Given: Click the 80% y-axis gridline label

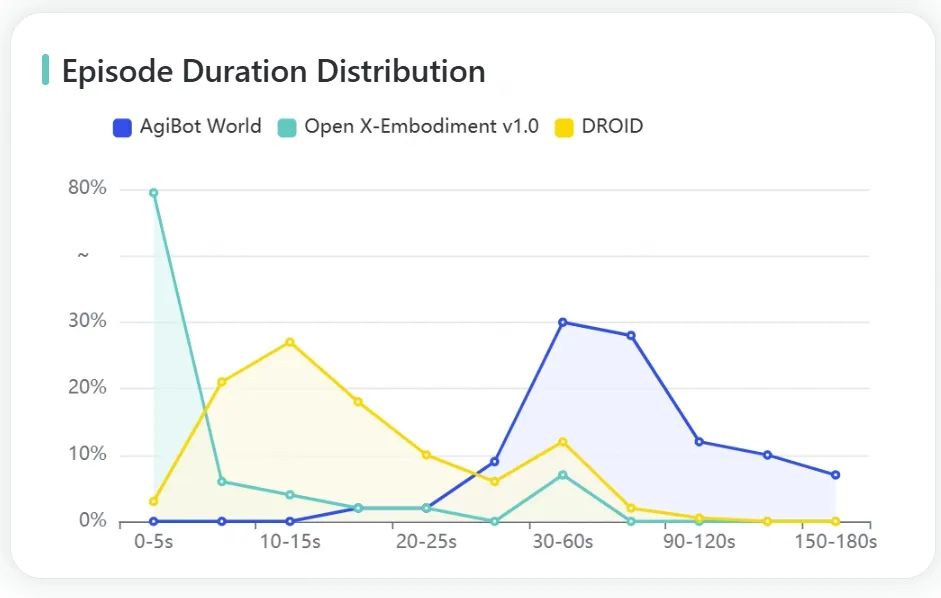Looking at the screenshot, I should (89, 186).
